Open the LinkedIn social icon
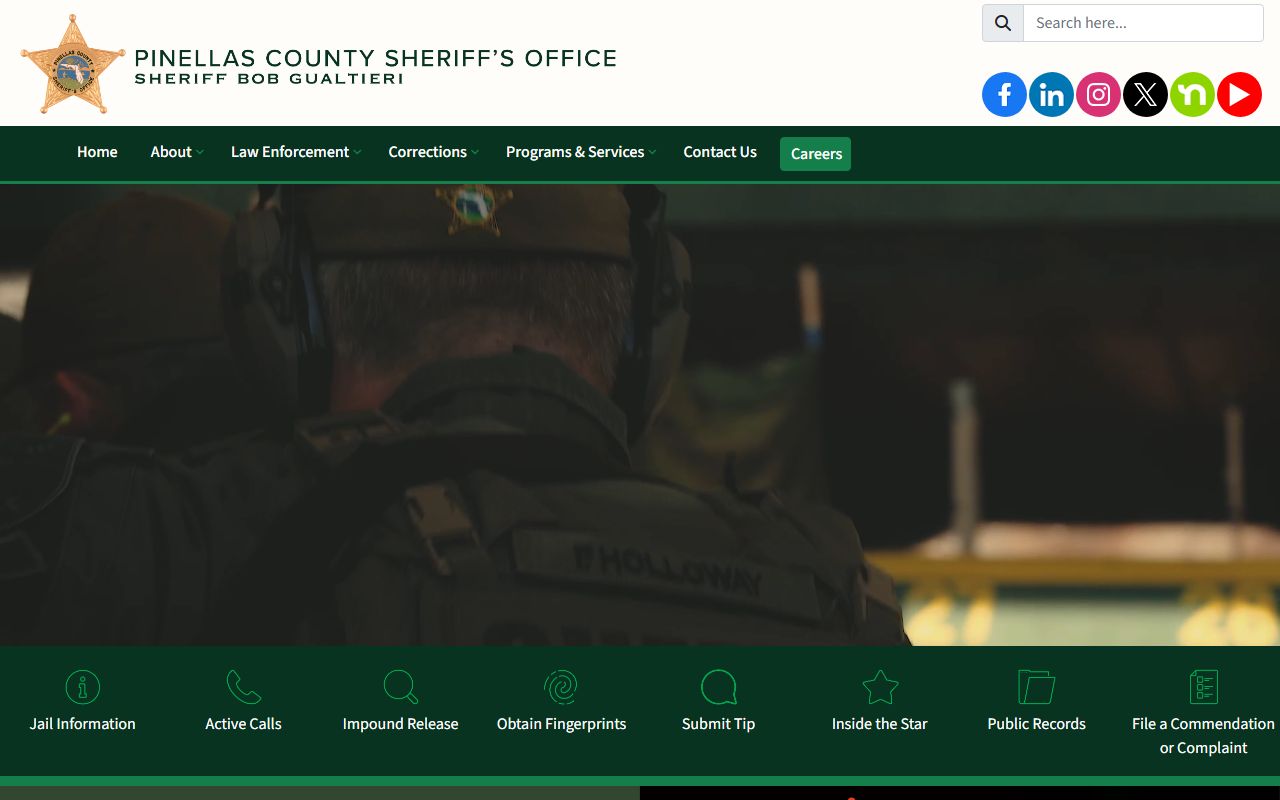This screenshot has width=1280, height=800. pyautogui.click(x=1051, y=95)
